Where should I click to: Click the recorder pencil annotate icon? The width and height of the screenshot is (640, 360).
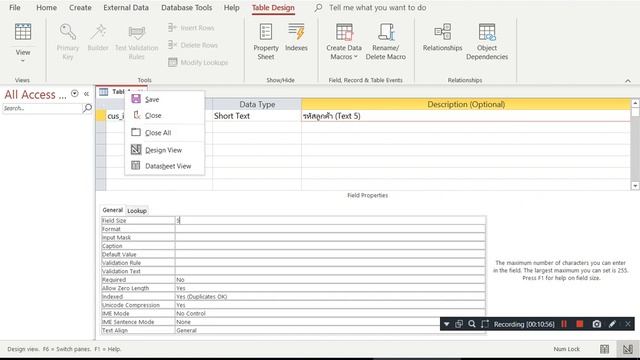pos(612,324)
